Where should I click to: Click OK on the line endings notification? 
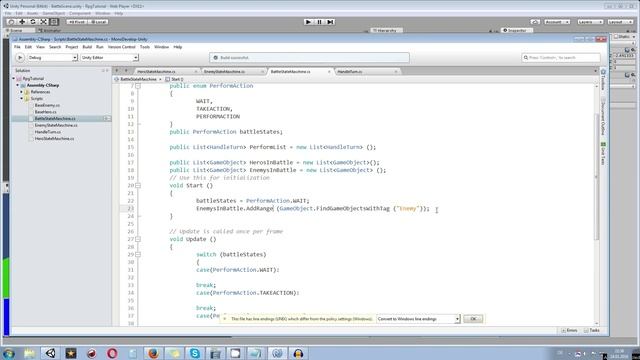pyautogui.click(x=473, y=319)
